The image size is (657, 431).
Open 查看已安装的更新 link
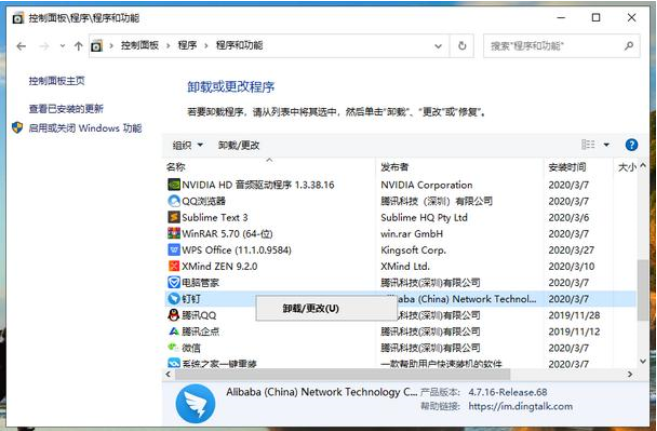[x=66, y=109]
